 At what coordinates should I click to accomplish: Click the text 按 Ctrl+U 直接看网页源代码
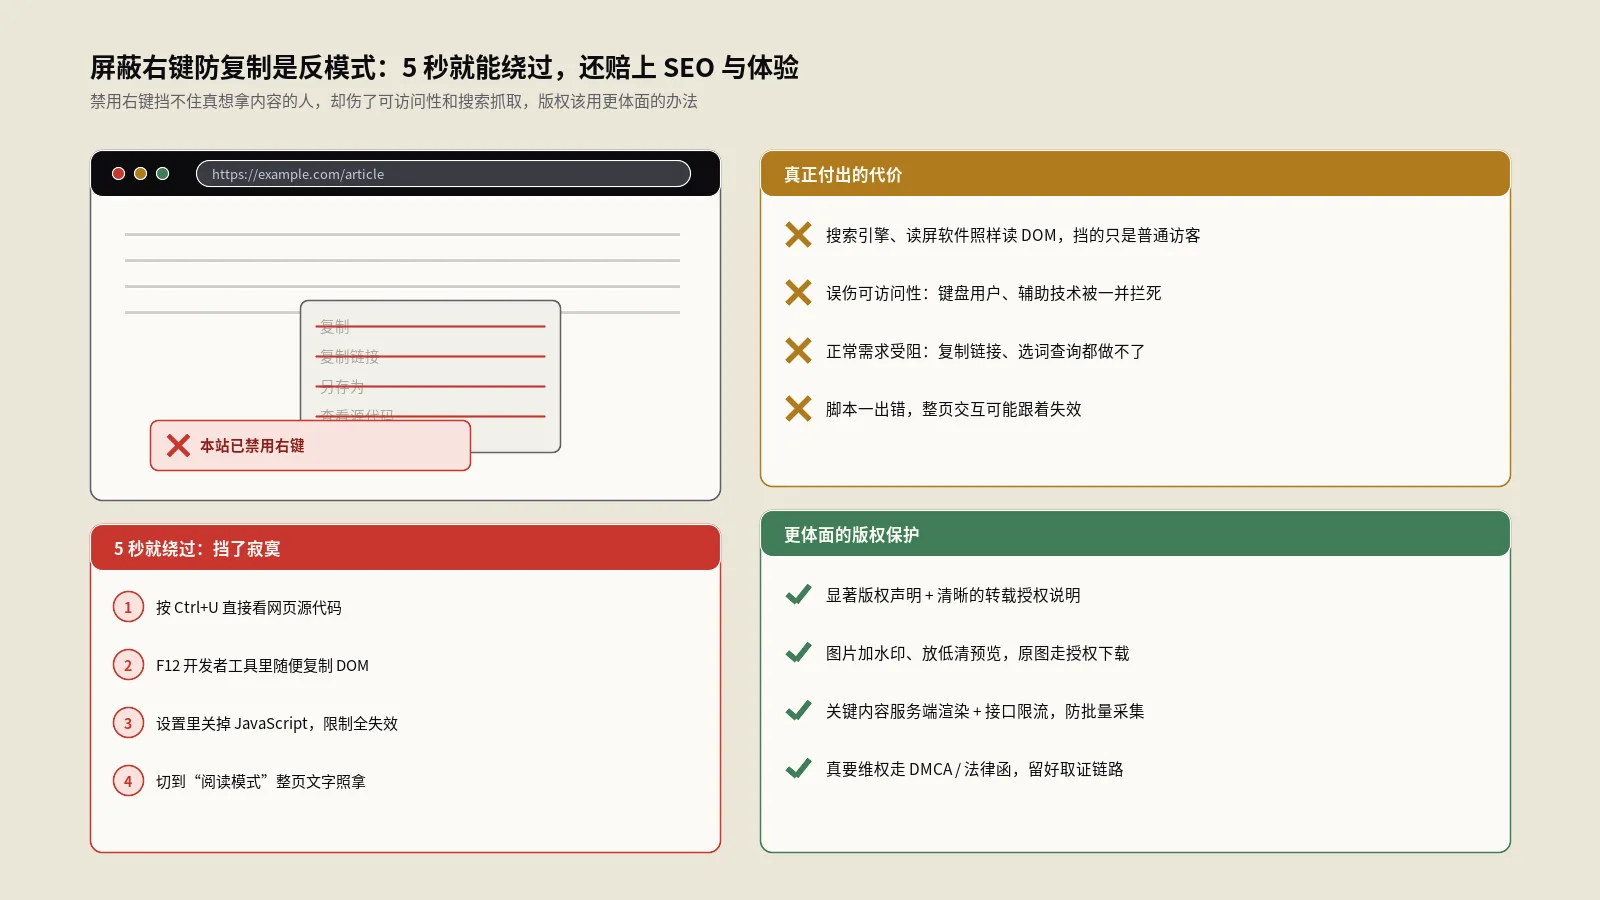249,607
